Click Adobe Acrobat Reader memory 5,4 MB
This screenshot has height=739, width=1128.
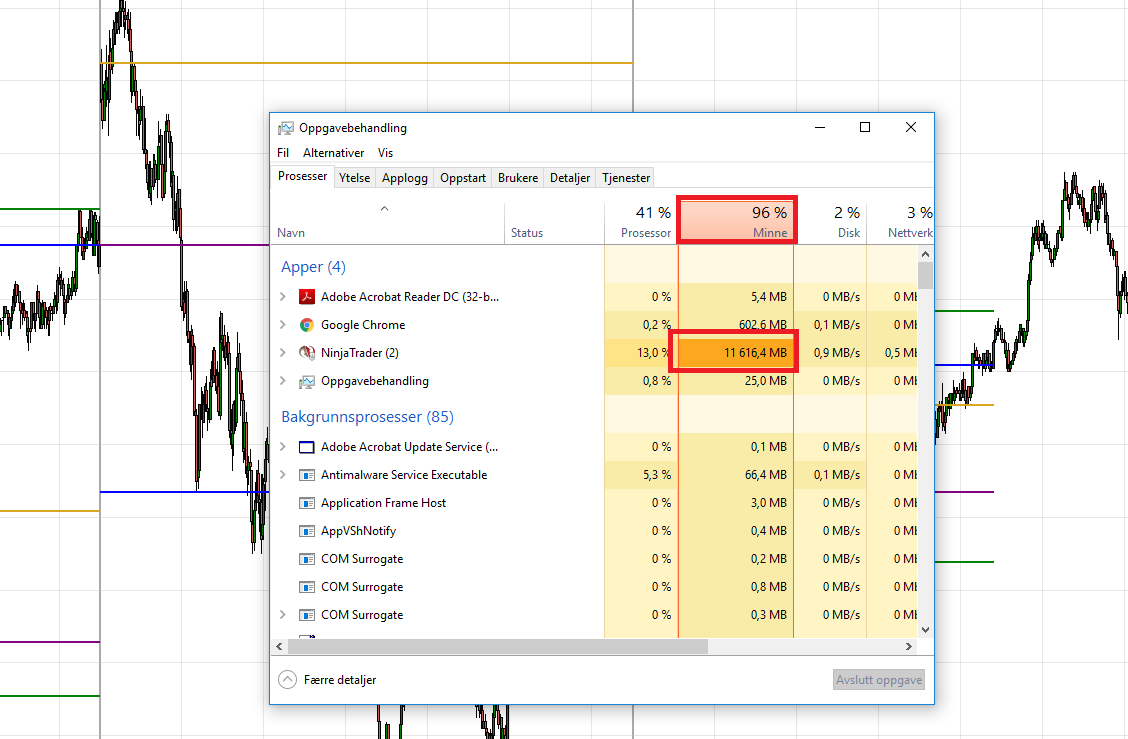pyautogui.click(x=768, y=296)
